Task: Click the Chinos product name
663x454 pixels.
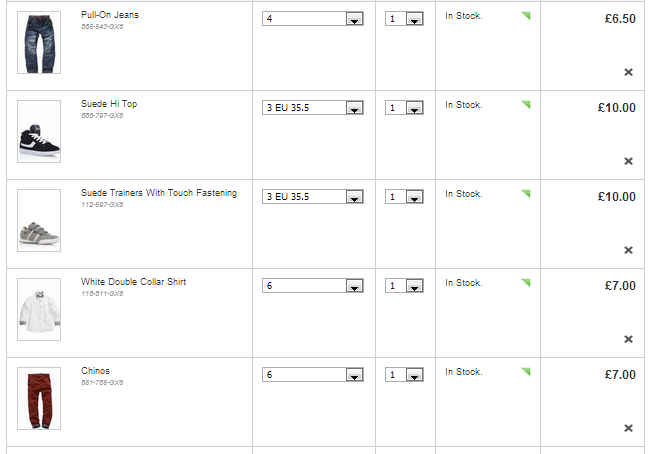Action: (96, 371)
